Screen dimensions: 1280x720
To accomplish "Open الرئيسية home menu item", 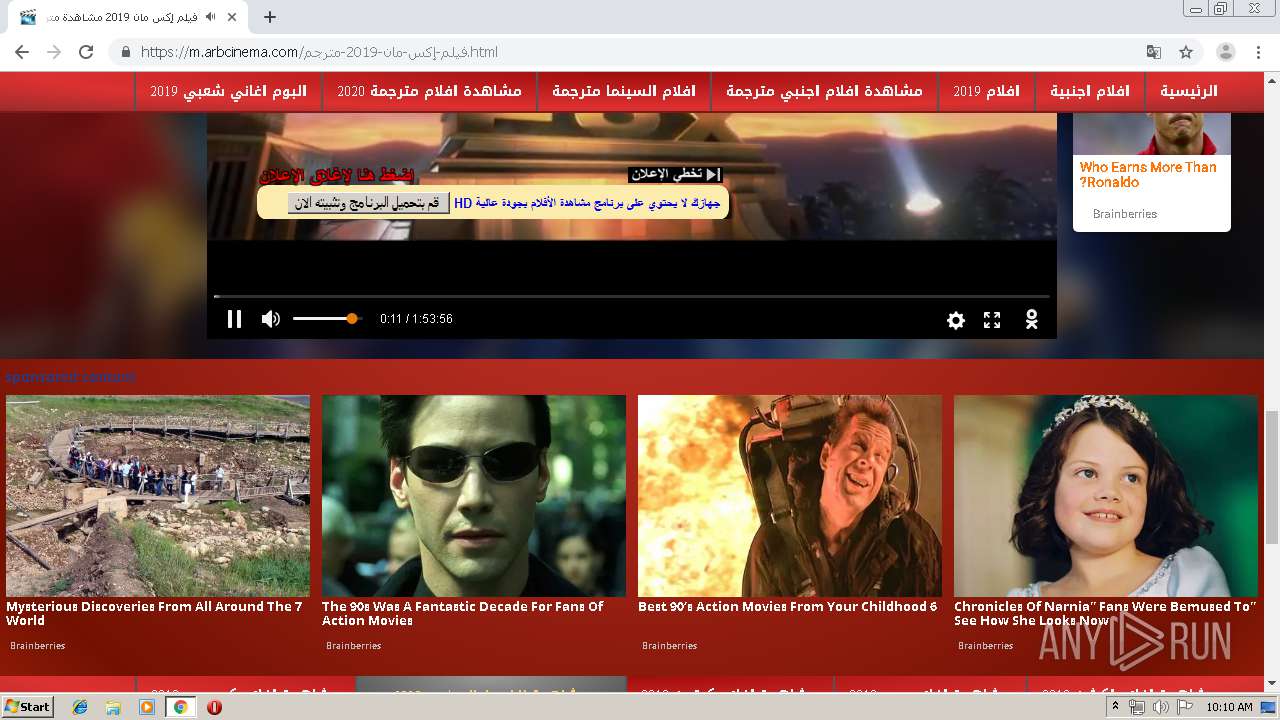I will click(x=1189, y=91).
